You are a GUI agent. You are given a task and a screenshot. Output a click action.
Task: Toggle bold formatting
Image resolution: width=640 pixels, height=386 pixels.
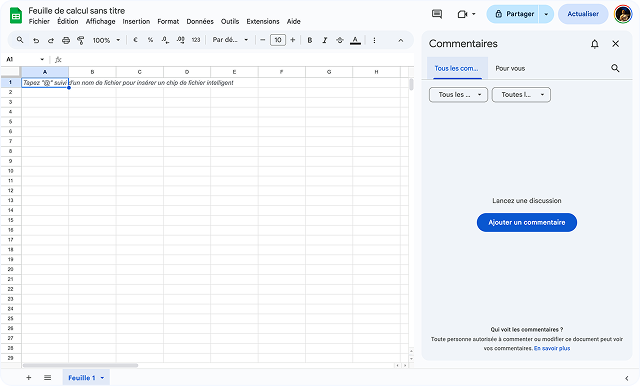point(310,40)
